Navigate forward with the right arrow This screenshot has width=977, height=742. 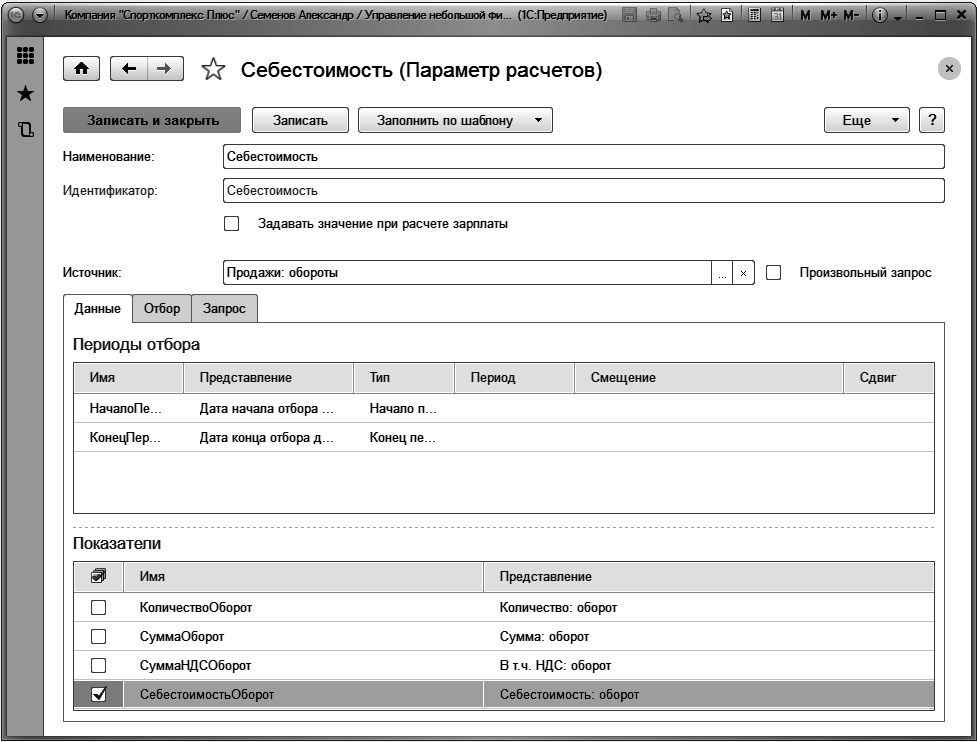[x=165, y=69]
